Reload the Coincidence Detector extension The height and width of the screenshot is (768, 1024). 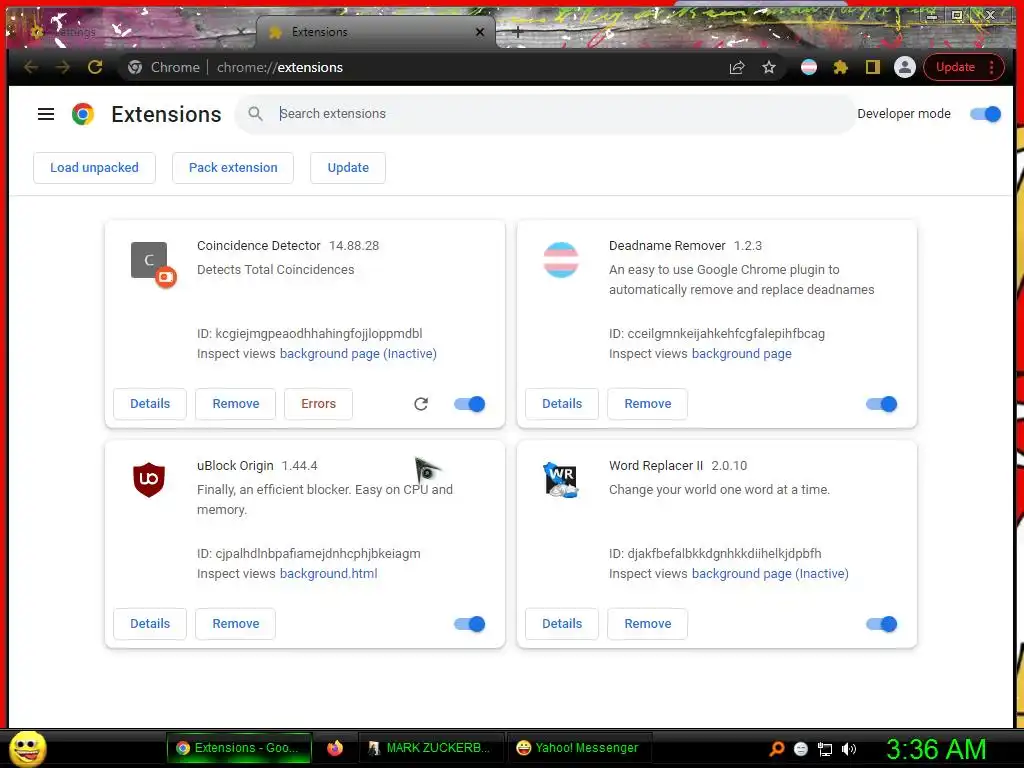421,404
